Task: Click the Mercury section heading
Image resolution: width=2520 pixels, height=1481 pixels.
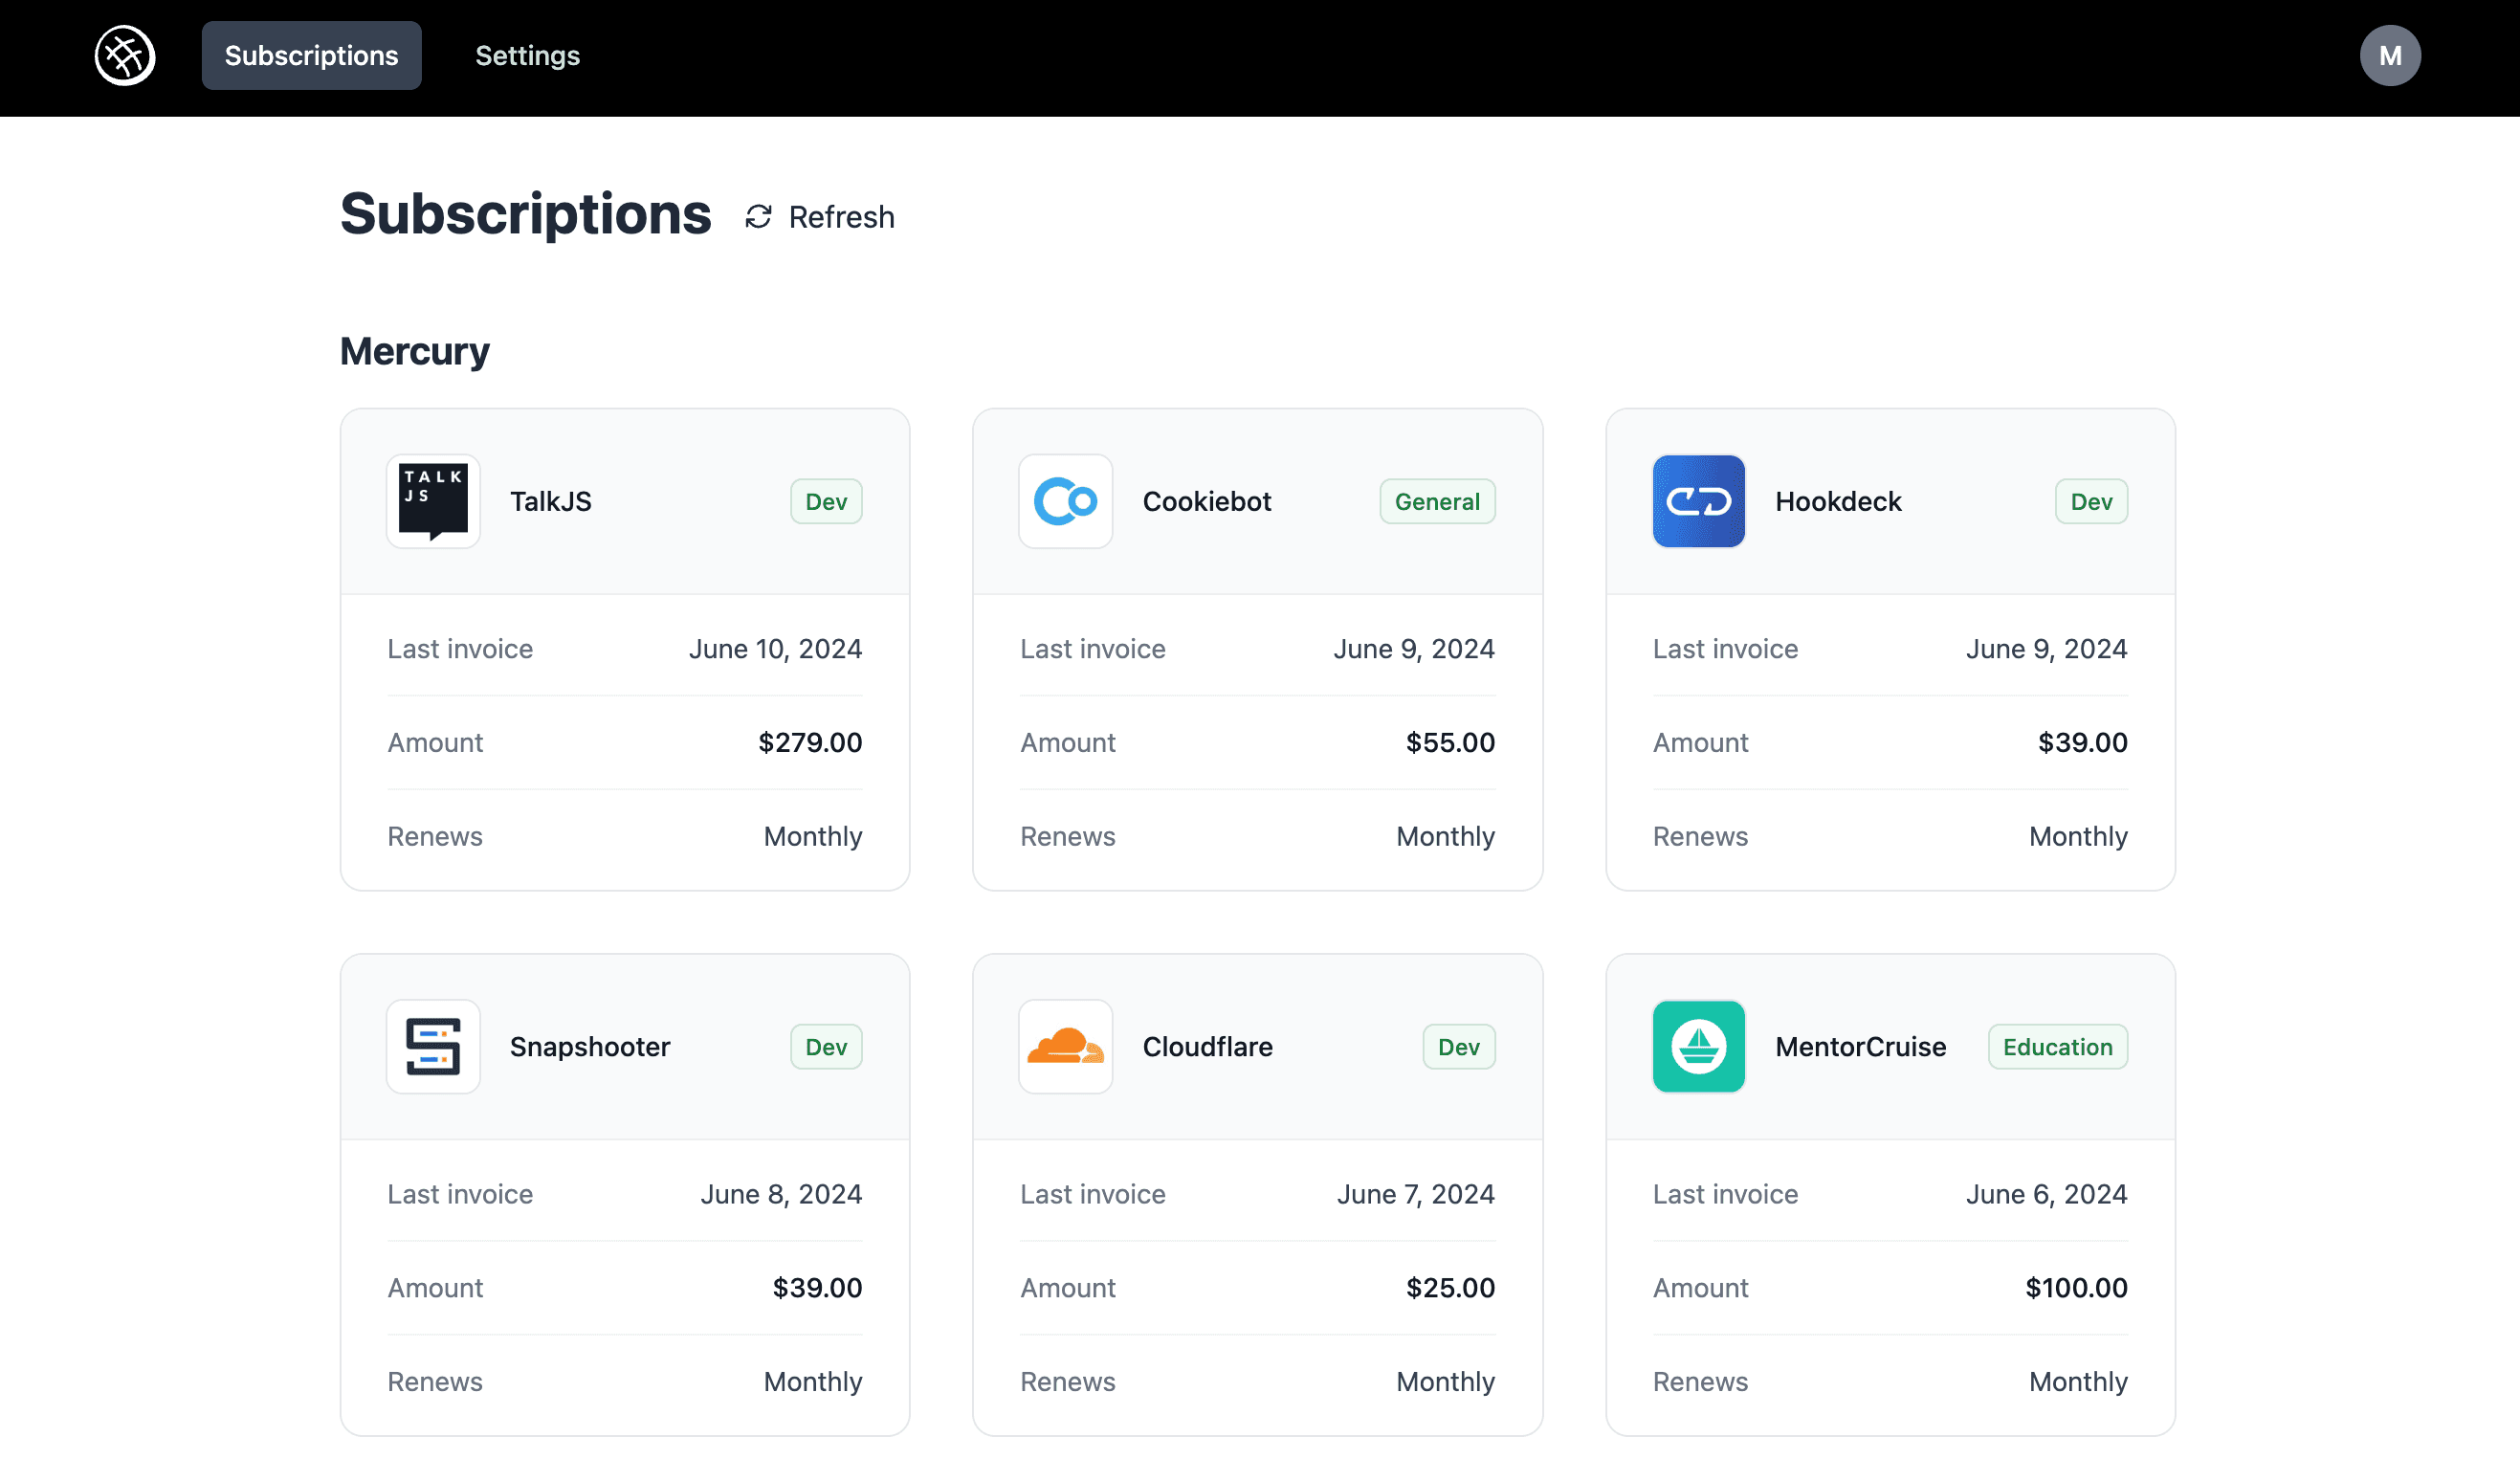Action: tap(414, 351)
